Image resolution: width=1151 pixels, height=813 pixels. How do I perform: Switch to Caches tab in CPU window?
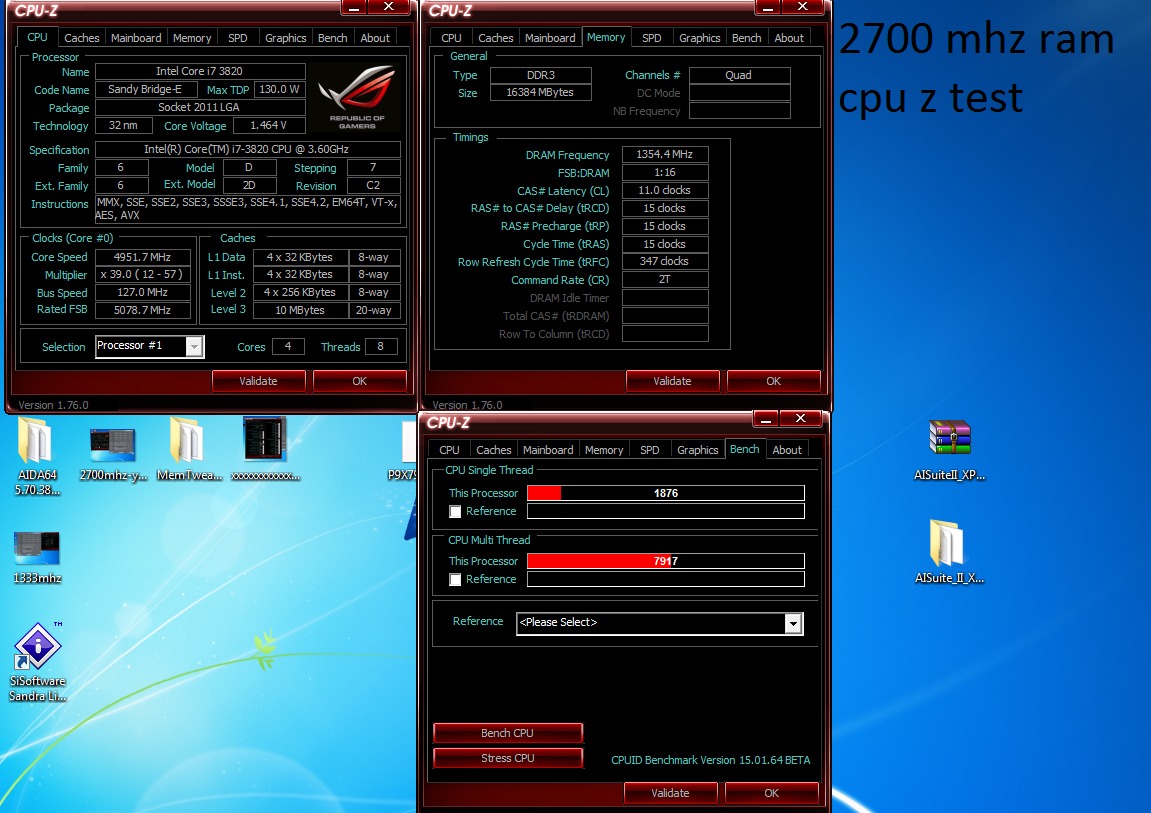(x=81, y=38)
